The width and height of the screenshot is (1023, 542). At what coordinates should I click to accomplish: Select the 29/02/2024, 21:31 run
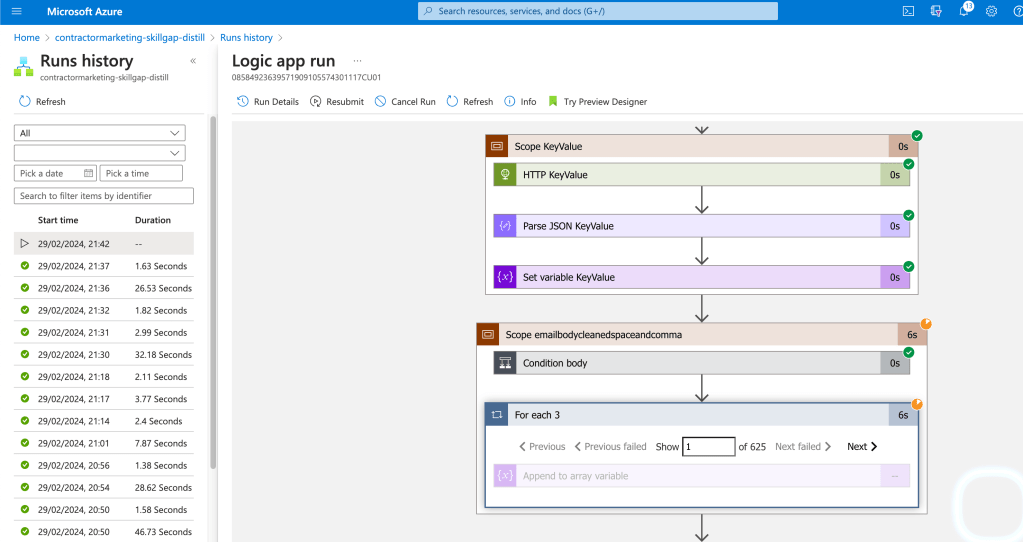tap(104, 332)
